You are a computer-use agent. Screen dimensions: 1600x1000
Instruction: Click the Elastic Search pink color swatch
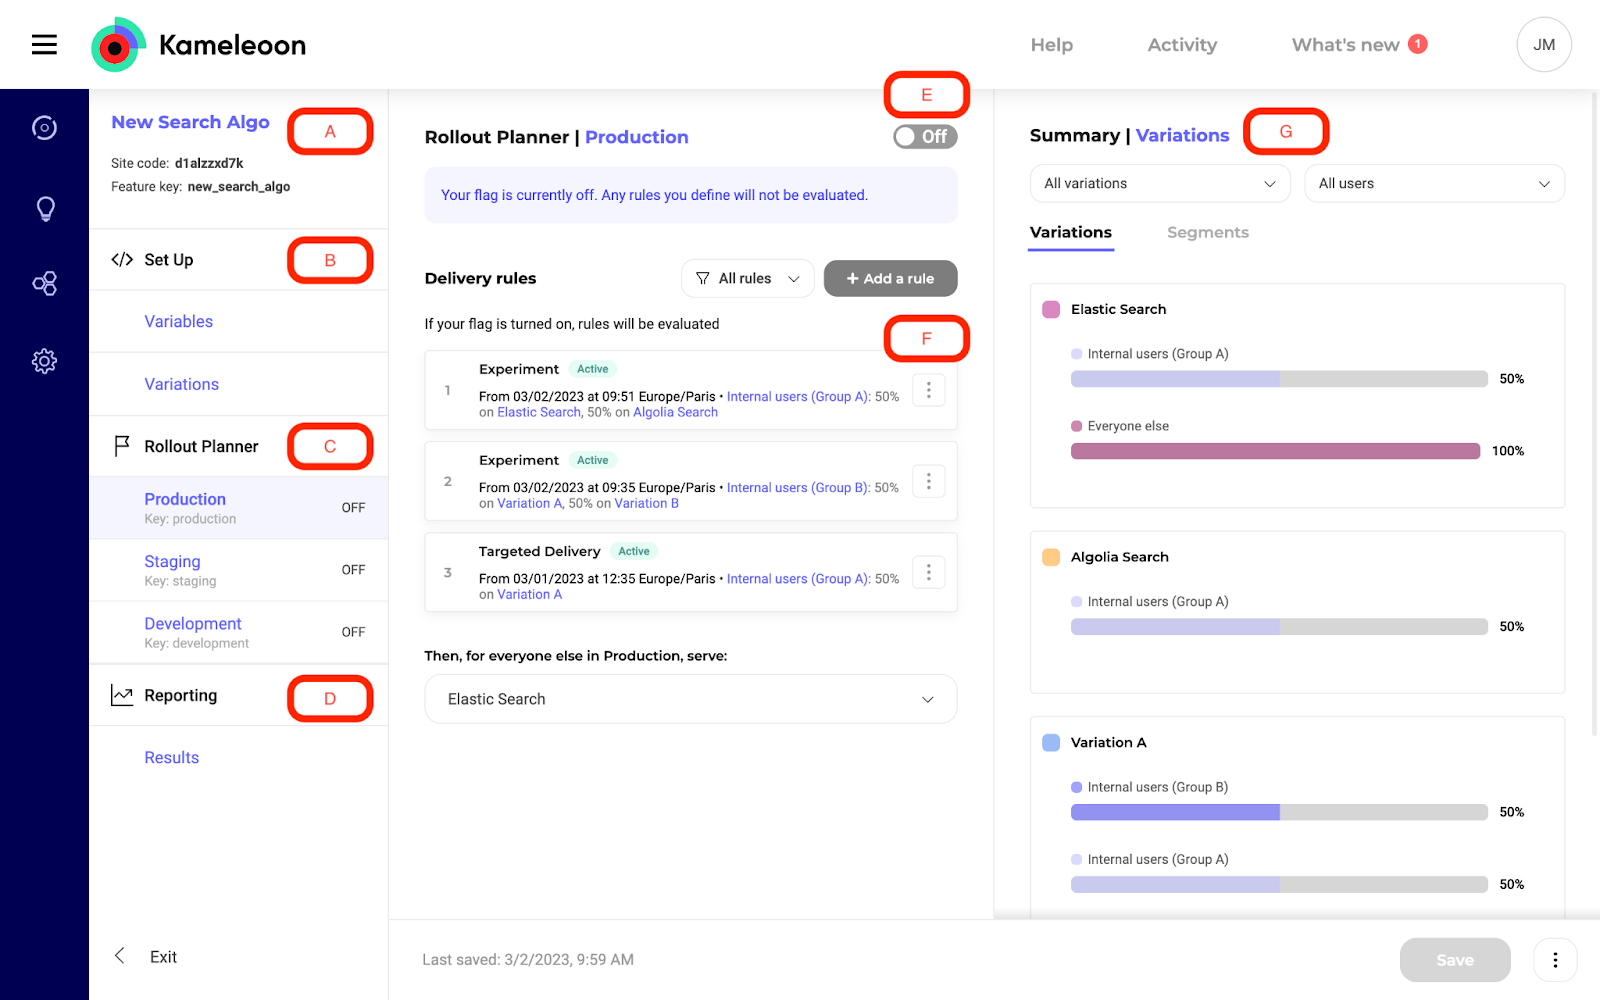1051,310
